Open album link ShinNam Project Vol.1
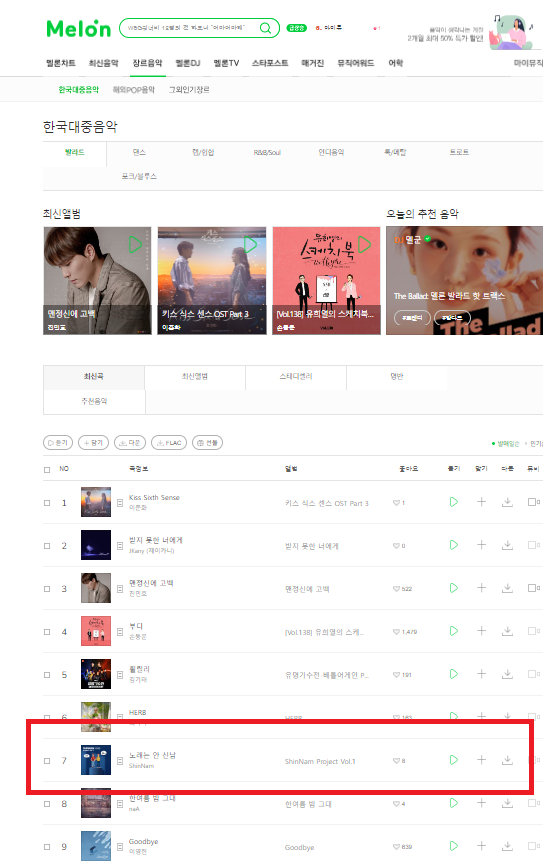Screen dimensions: 543x865 [x=320, y=761]
